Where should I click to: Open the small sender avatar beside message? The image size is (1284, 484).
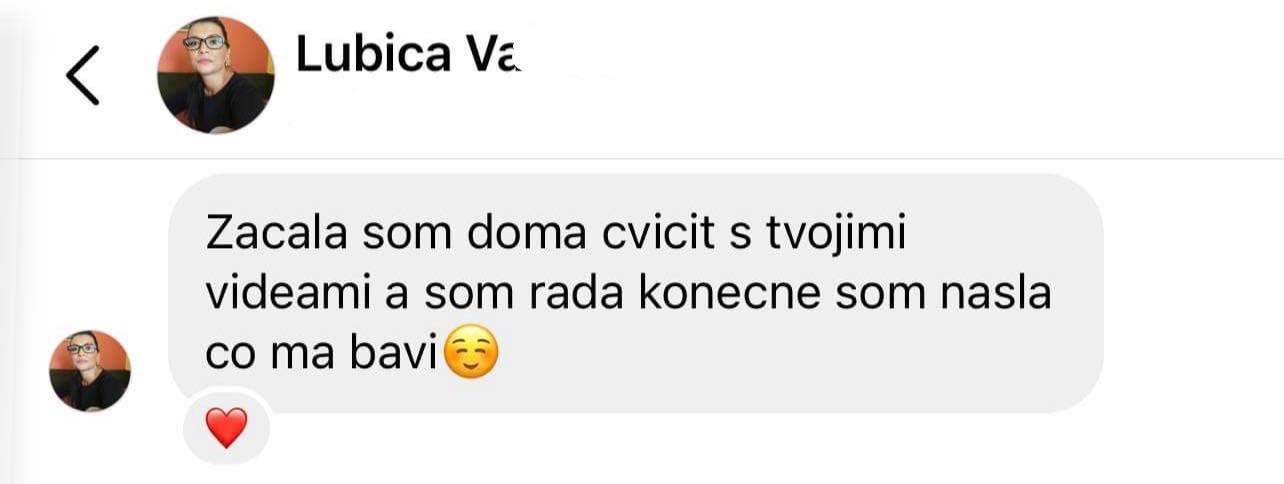[x=90, y=371]
